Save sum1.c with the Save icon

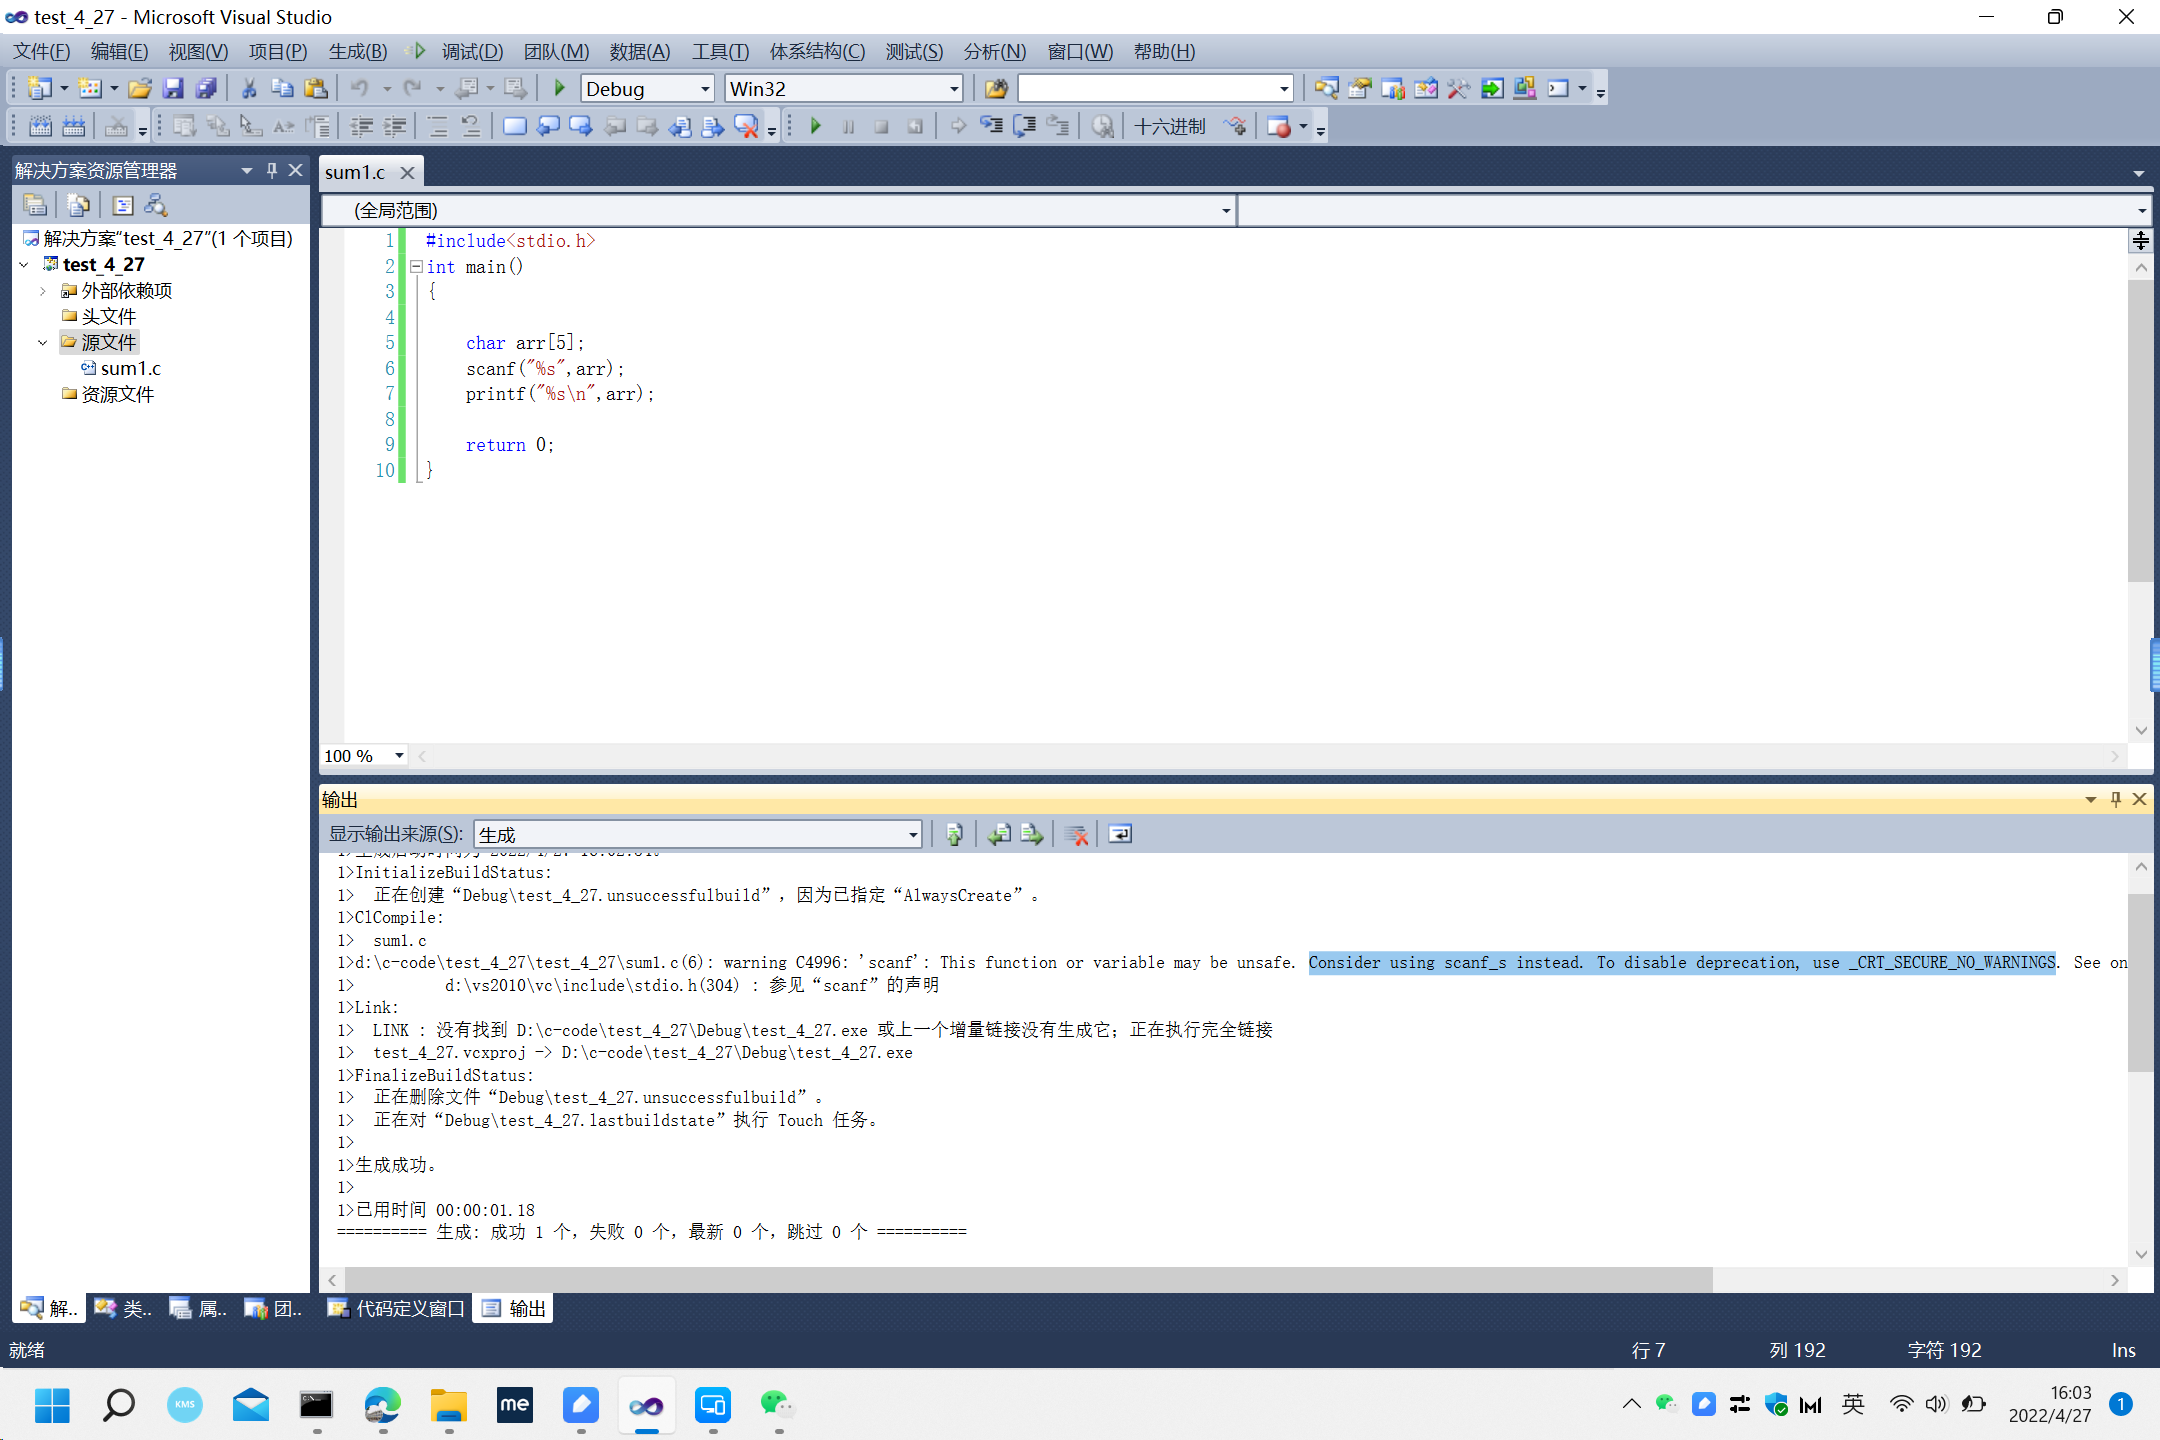pos(173,89)
